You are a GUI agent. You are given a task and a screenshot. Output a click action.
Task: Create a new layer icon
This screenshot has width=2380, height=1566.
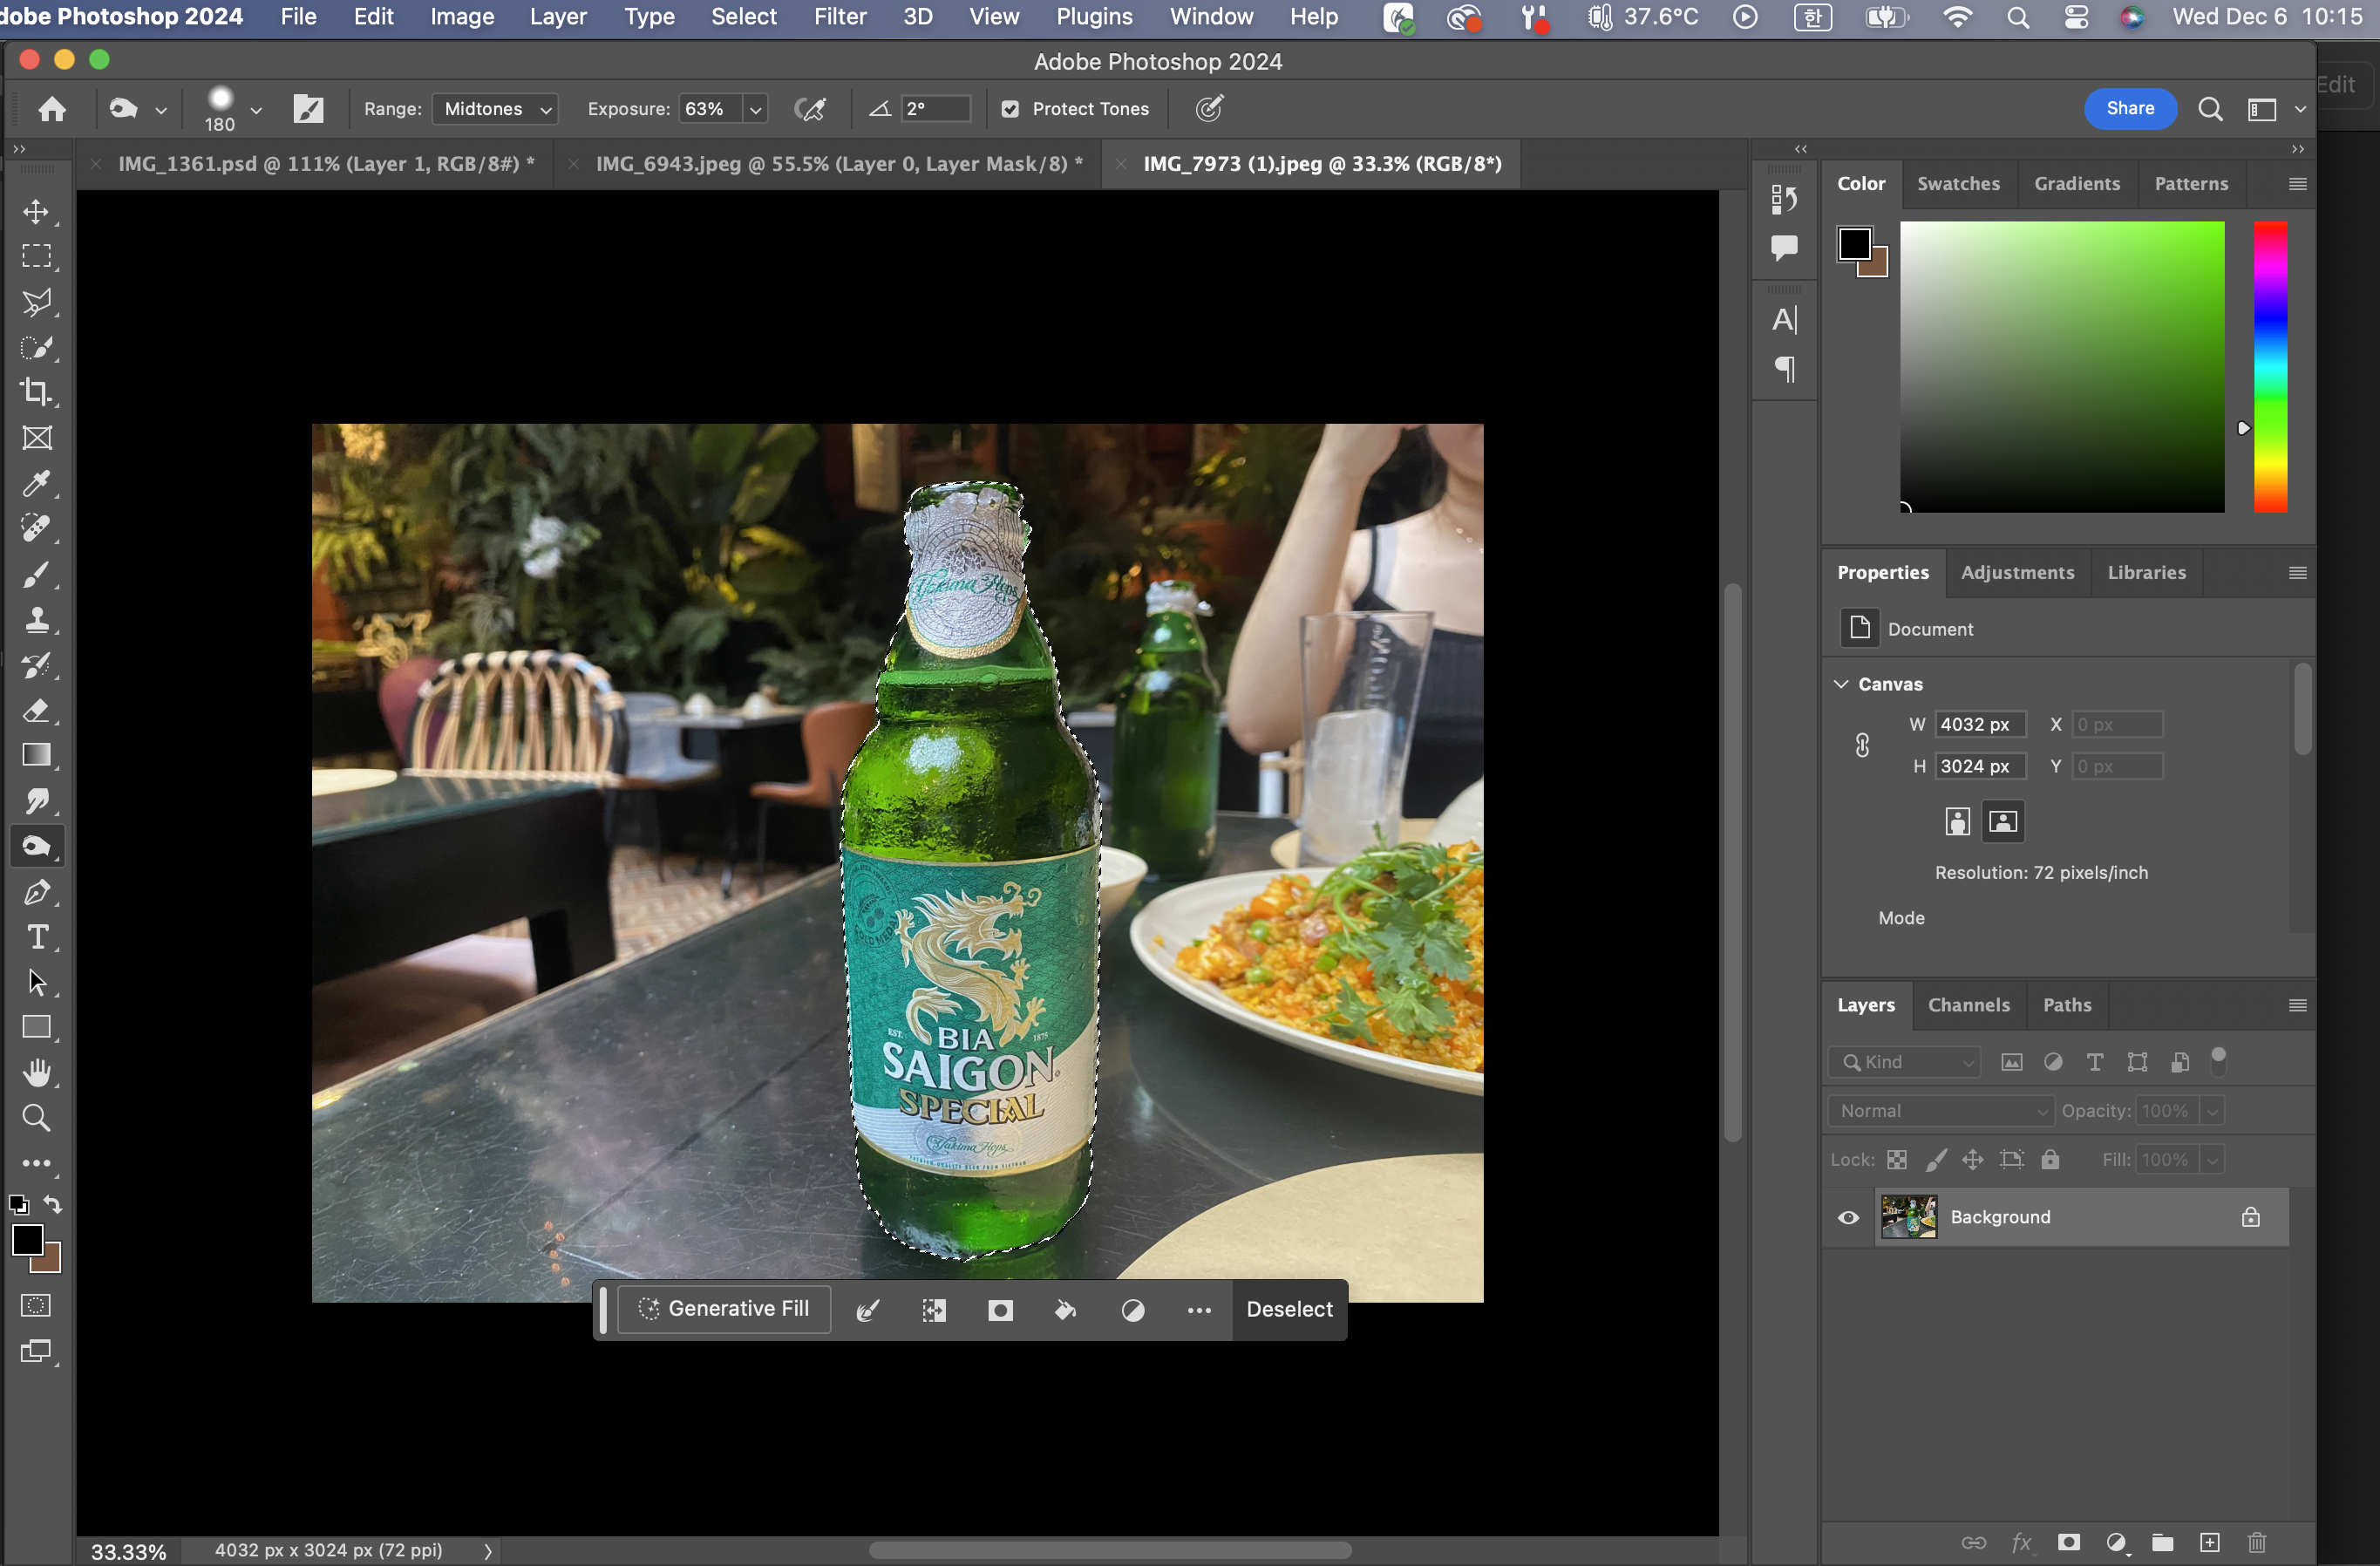click(x=2210, y=1542)
